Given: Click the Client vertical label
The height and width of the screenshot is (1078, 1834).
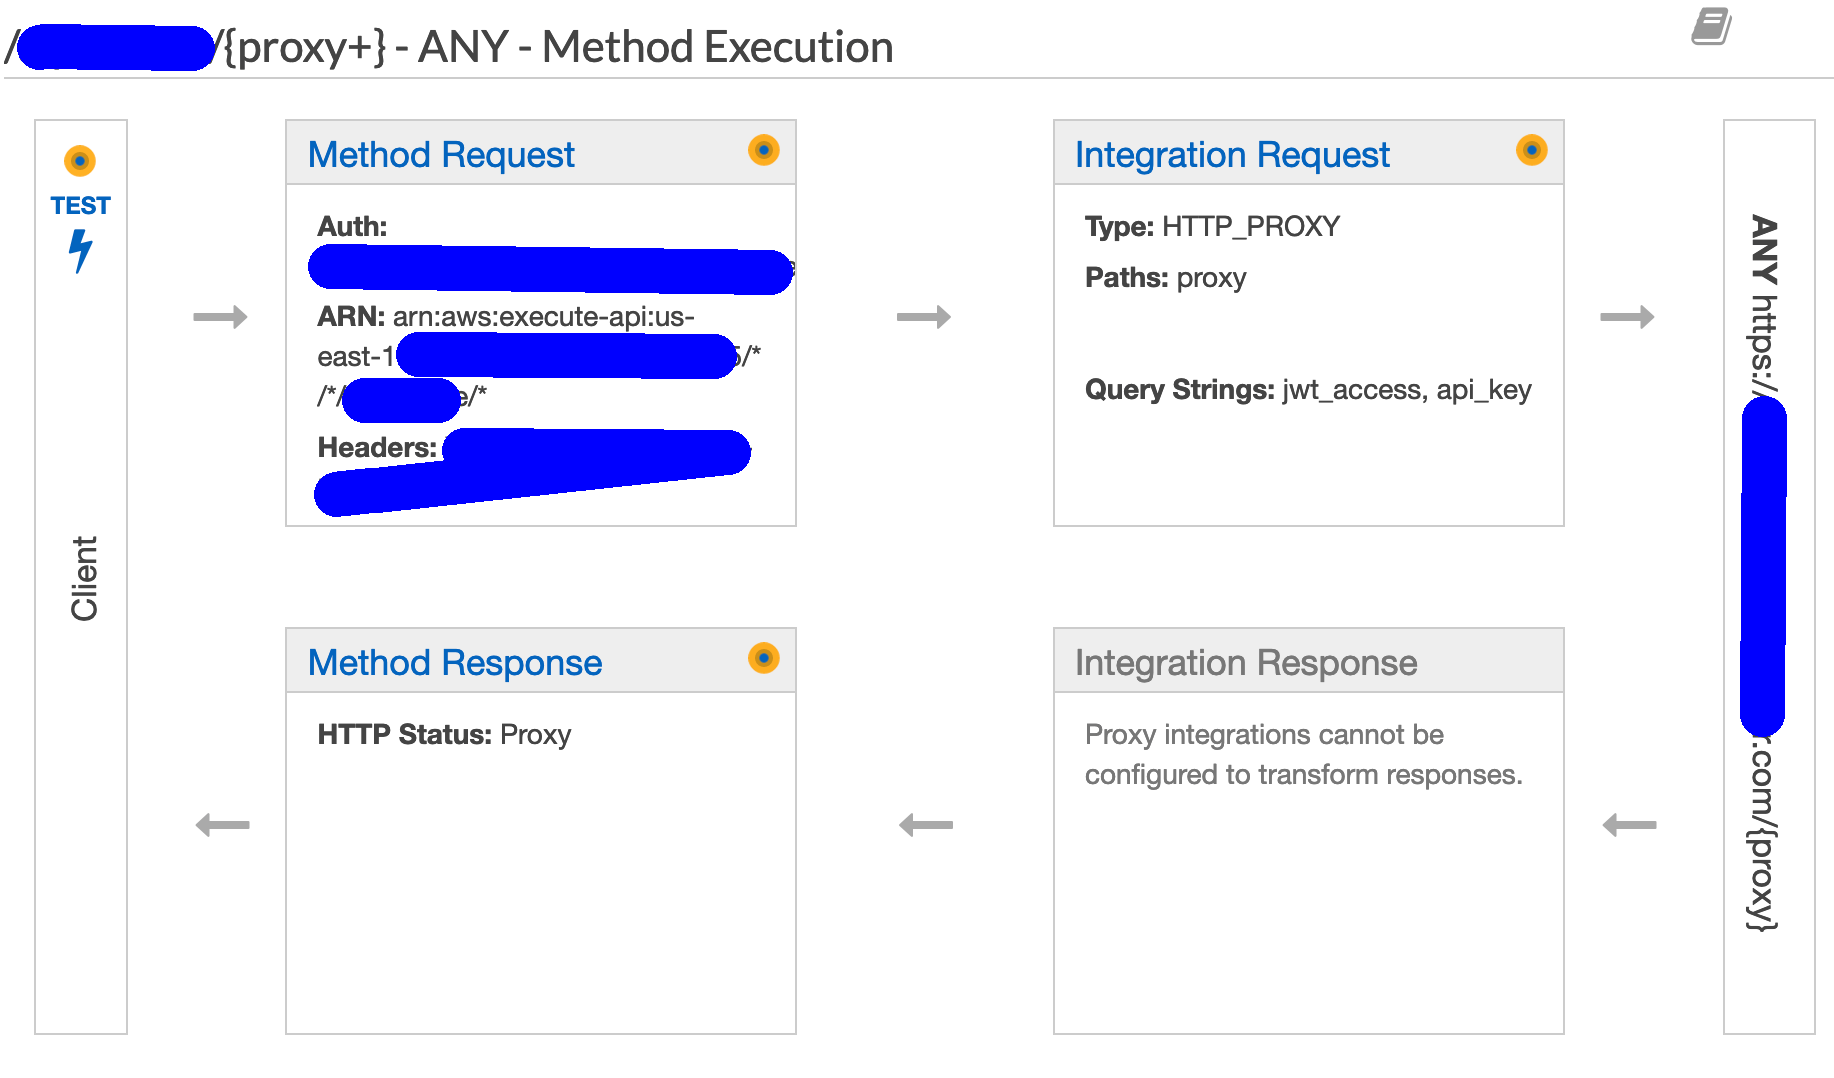Looking at the screenshot, I should tap(84, 578).
